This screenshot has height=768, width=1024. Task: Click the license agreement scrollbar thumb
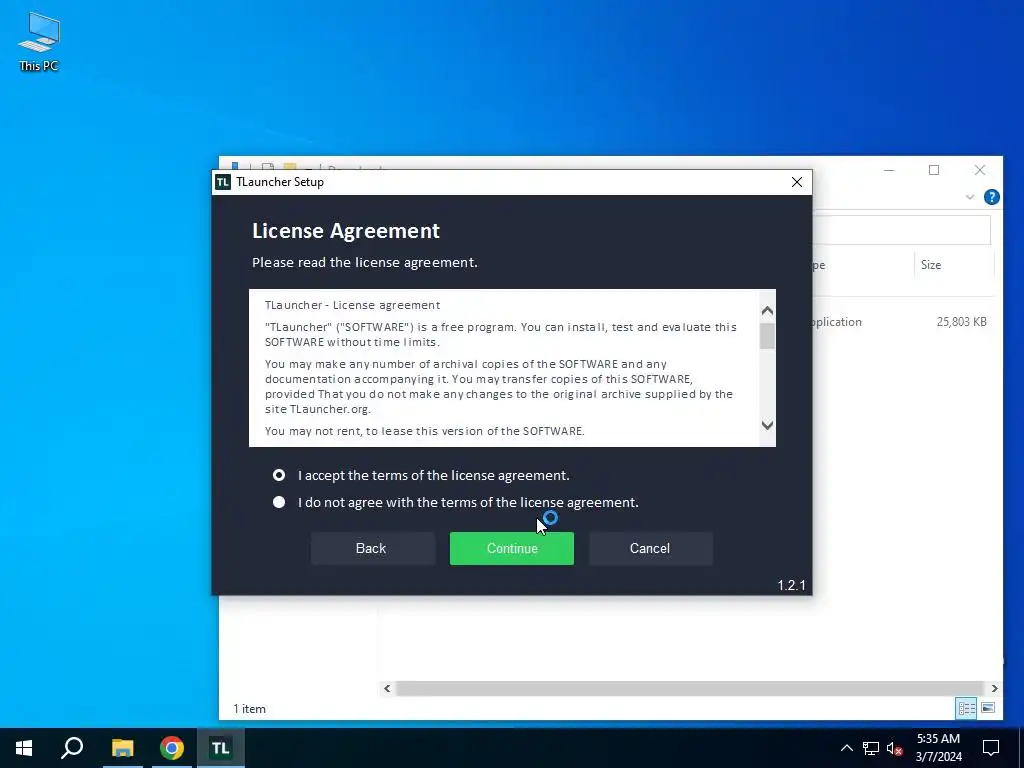pyautogui.click(x=767, y=336)
